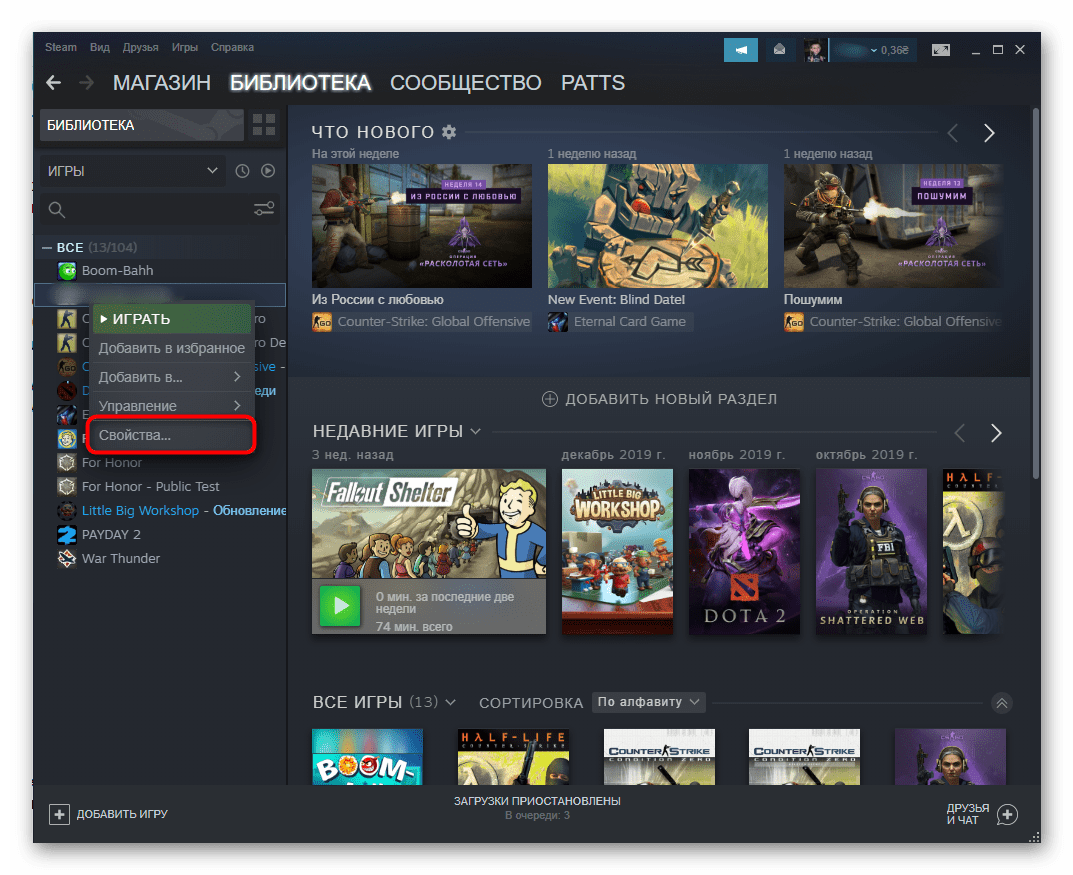Click Добавить новый раздел button
This screenshot has height=875, width=1073.
[659, 399]
